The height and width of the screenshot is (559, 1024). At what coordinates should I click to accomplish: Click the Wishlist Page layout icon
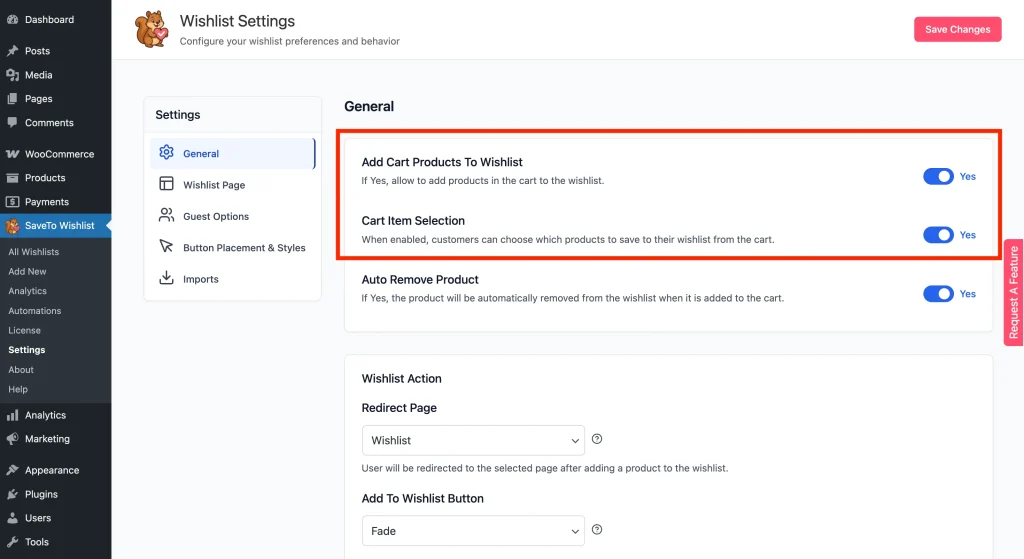click(x=167, y=184)
